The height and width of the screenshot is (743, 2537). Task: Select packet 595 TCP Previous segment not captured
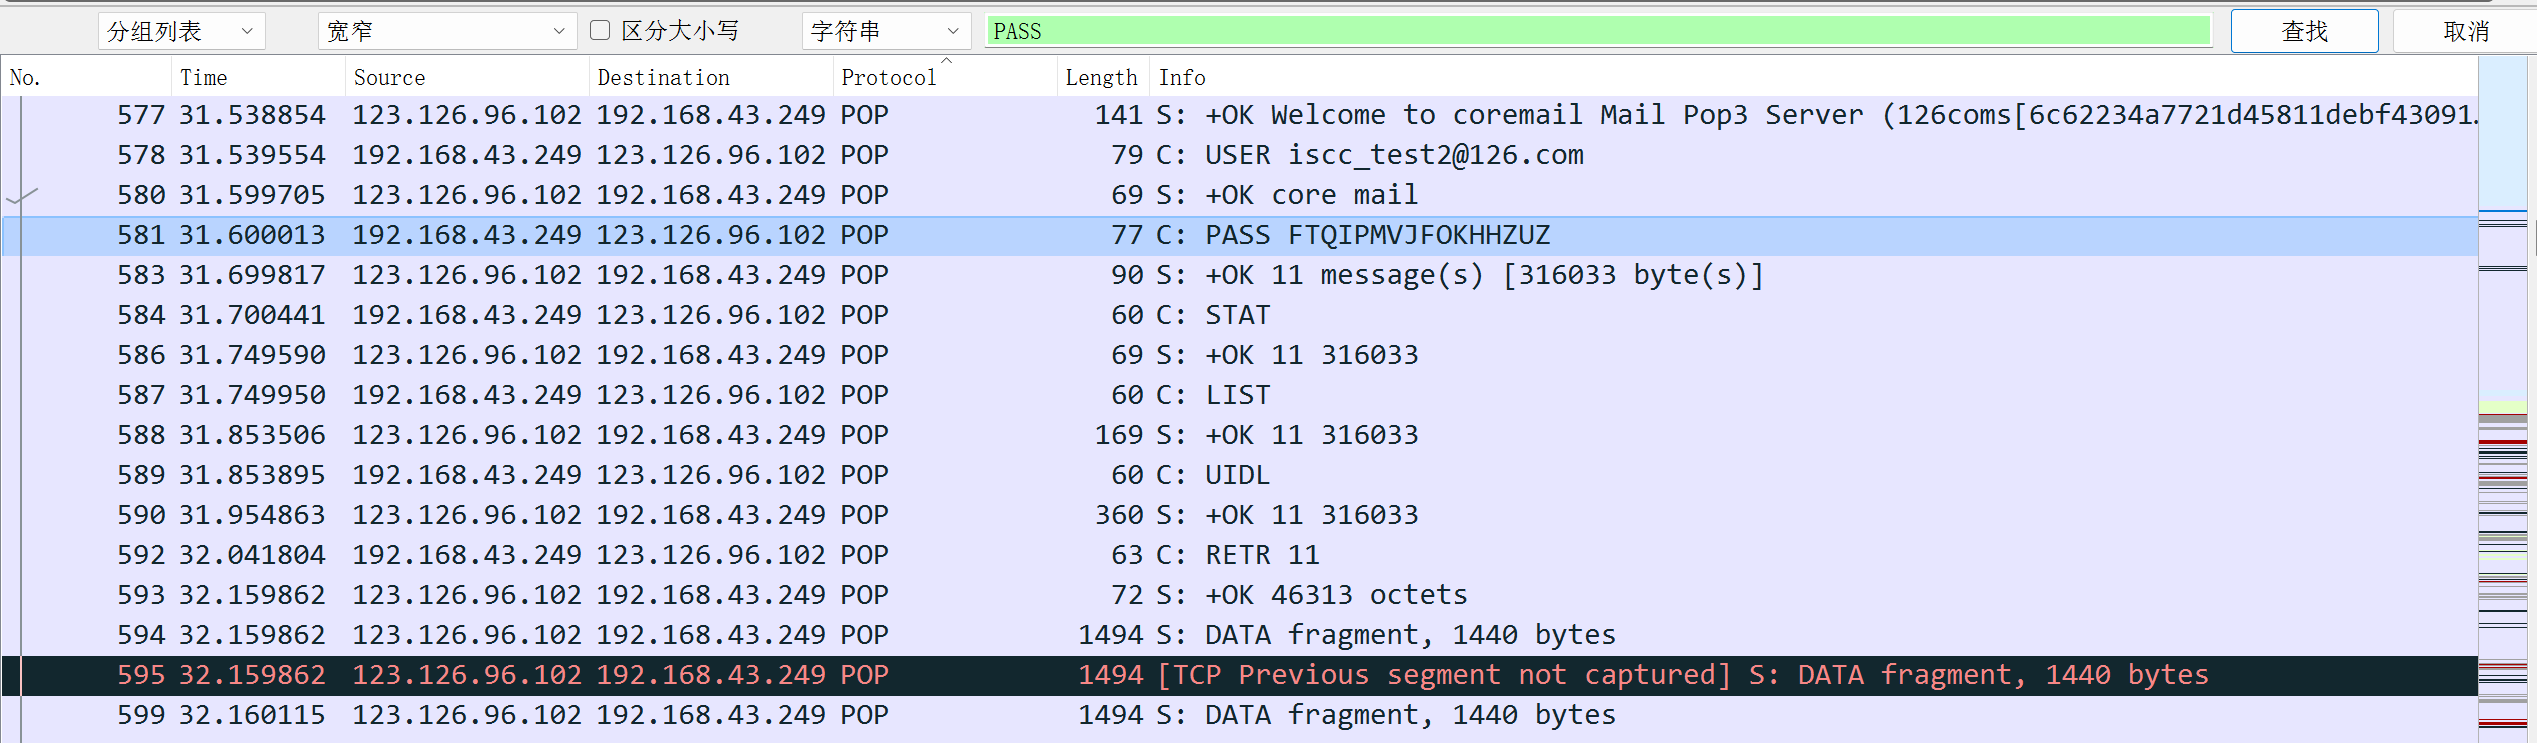[x=1240, y=675]
